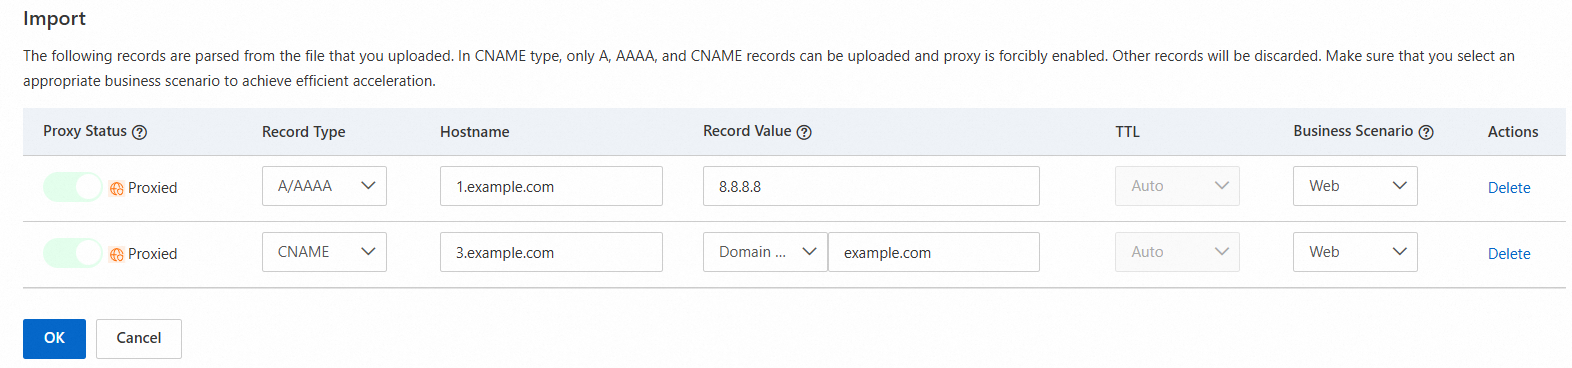Click the Record Value help icon
This screenshot has height=368, width=1572.
tap(804, 132)
